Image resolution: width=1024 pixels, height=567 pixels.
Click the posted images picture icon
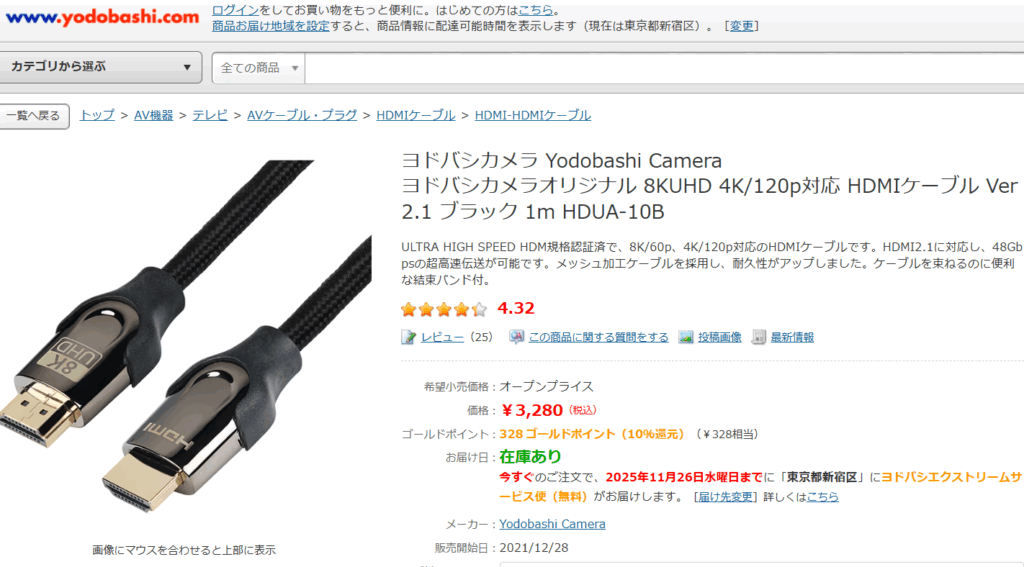point(686,337)
